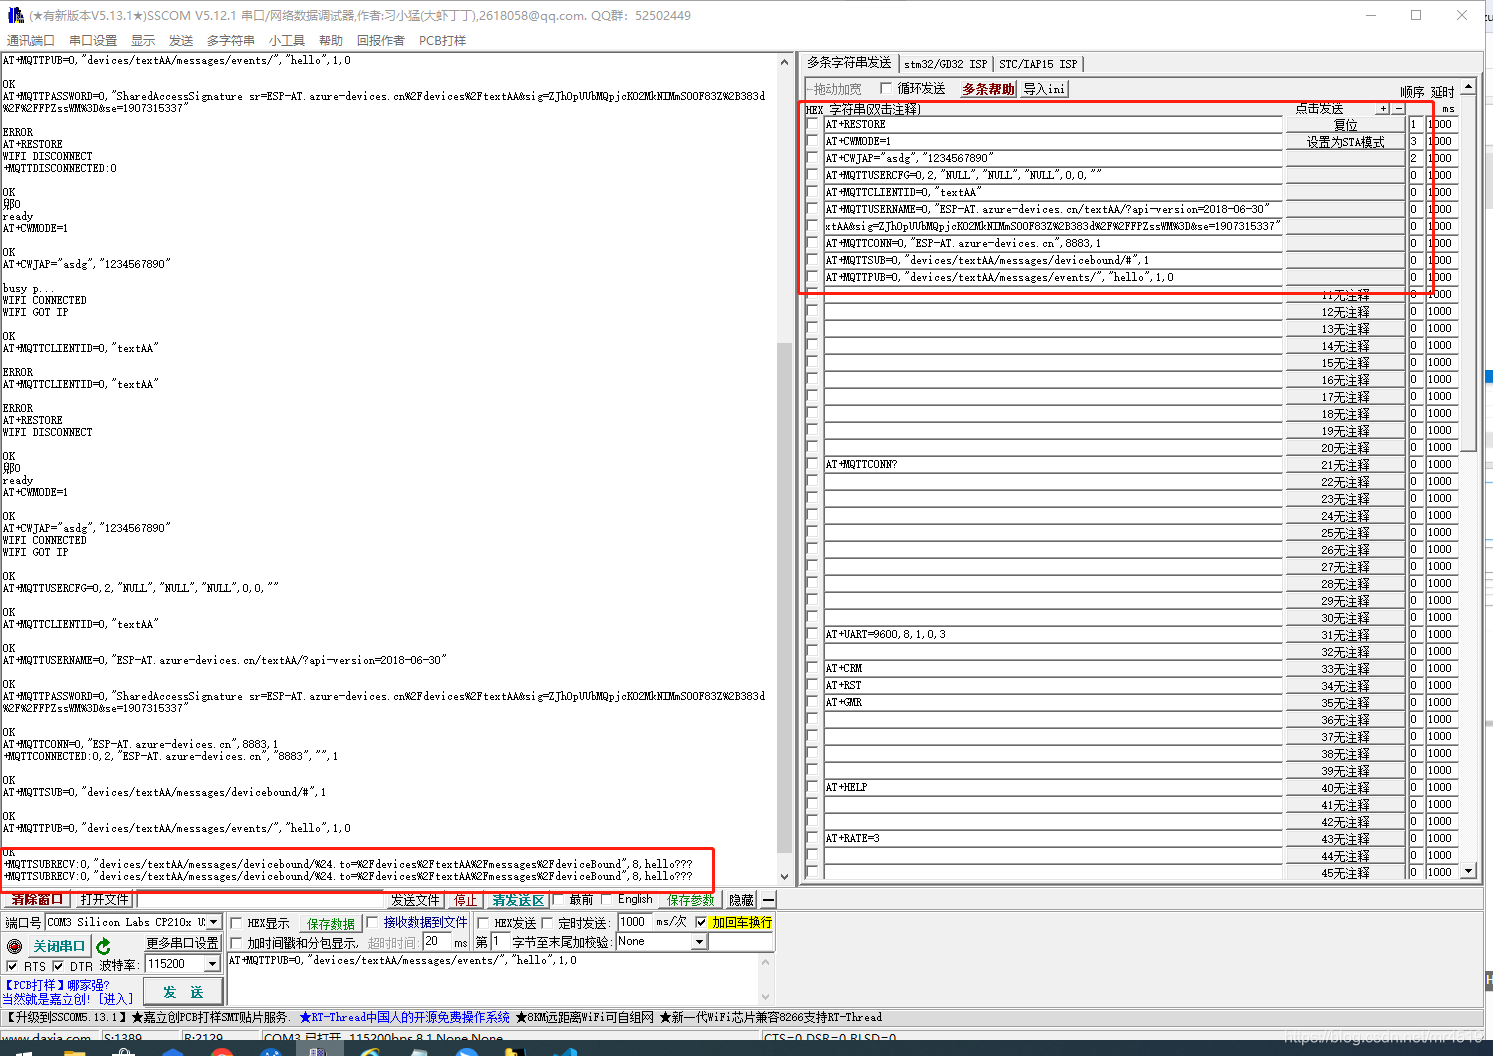Click the green refresh port icon
Viewport: 1493px width, 1056px height.
[x=103, y=946]
